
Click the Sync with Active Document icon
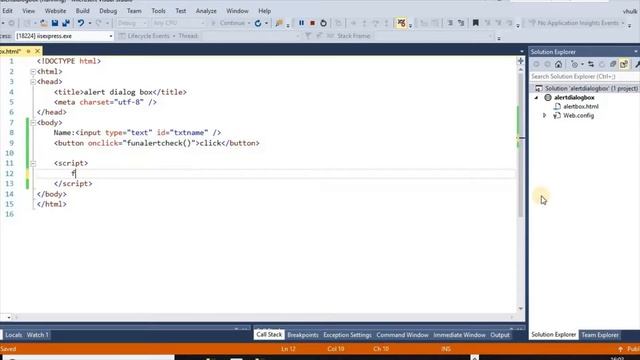pyautogui.click(x=591, y=64)
